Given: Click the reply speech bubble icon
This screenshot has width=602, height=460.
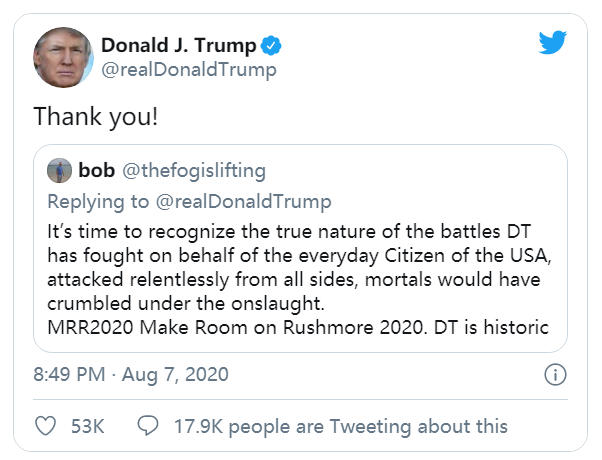Looking at the screenshot, I should point(146,426).
